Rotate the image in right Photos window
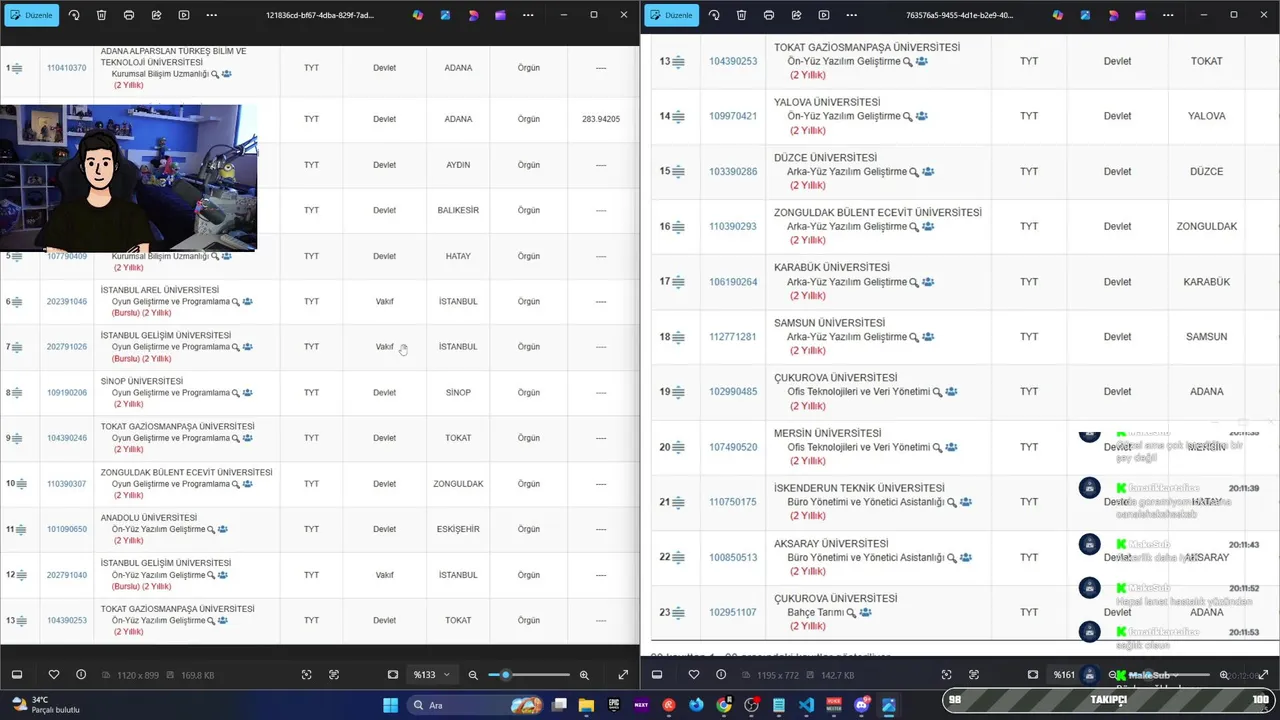 pyautogui.click(x=714, y=15)
